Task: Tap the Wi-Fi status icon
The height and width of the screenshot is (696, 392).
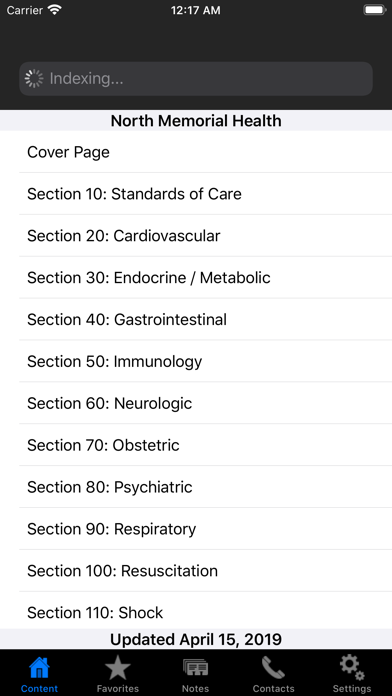Action: 55,10
